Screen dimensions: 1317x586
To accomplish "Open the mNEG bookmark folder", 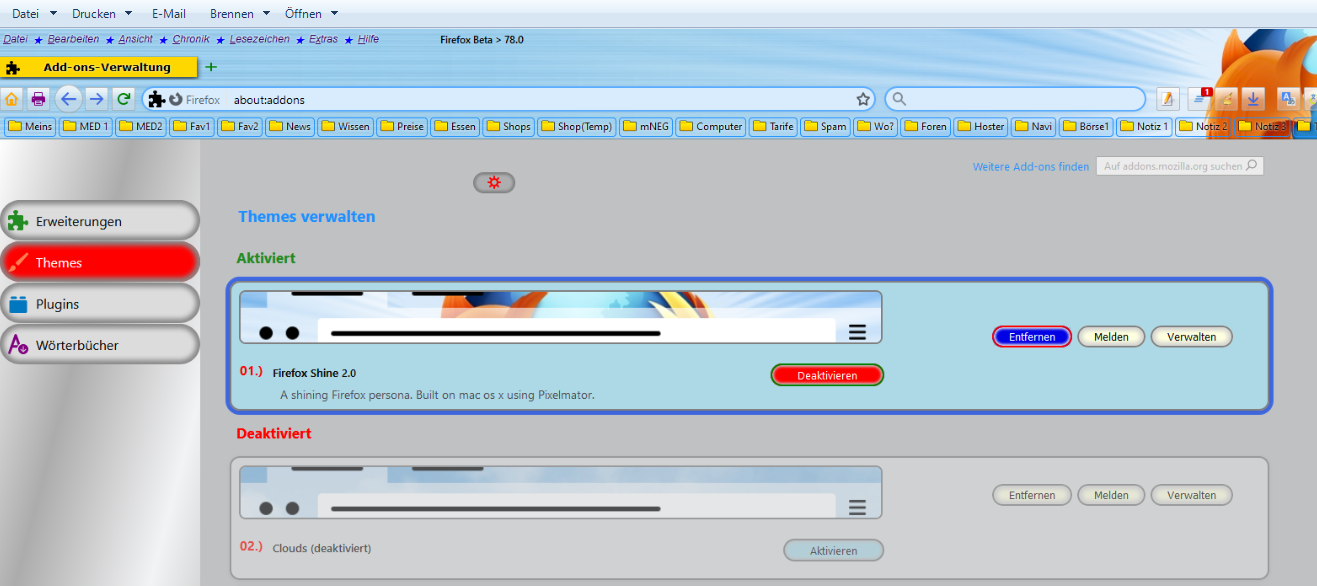I will tap(646, 127).
